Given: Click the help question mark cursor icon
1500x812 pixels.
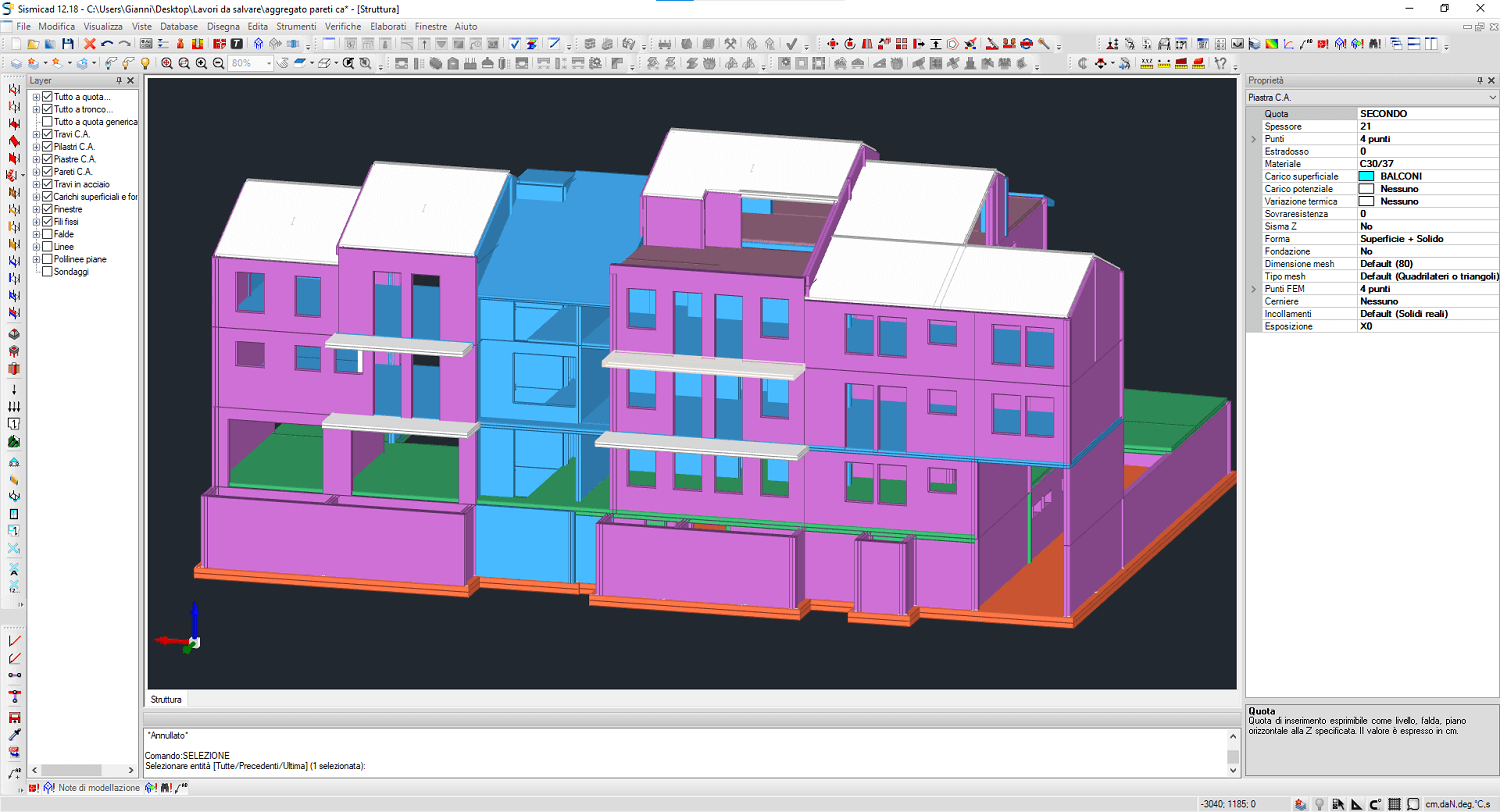Looking at the screenshot, I should (1220, 63).
